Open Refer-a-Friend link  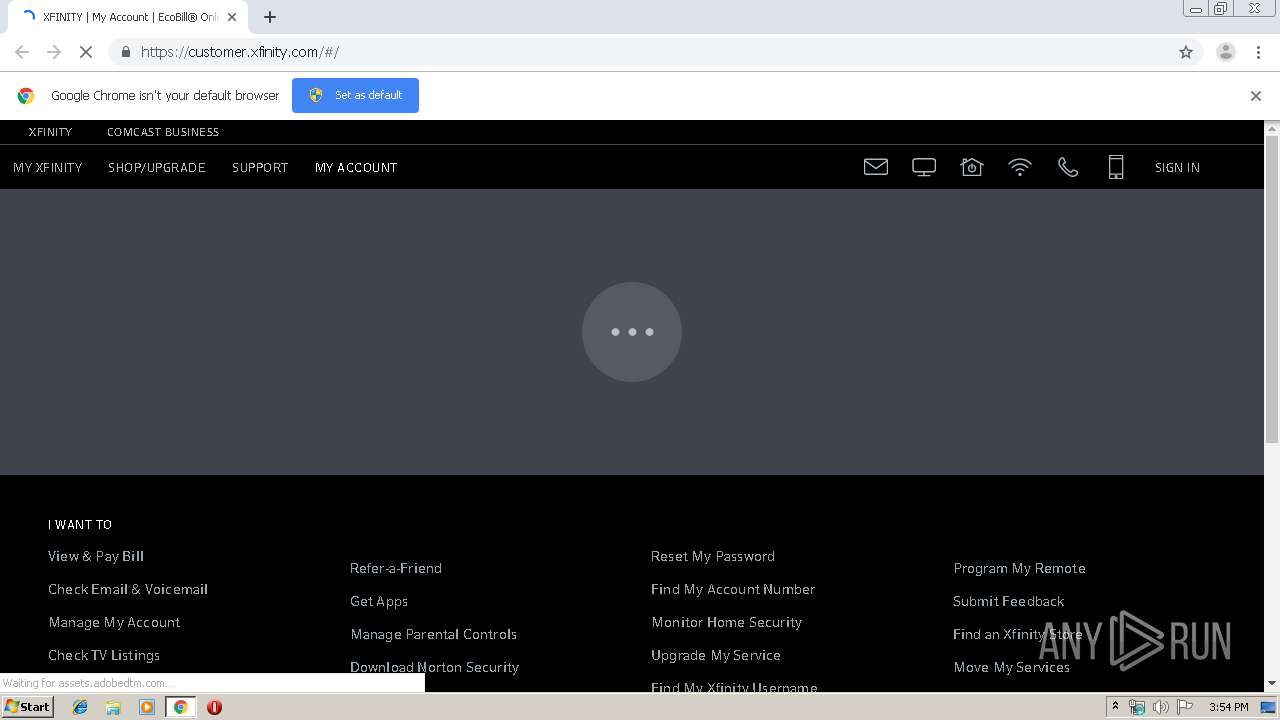pyautogui.click(x=396, y=568)
